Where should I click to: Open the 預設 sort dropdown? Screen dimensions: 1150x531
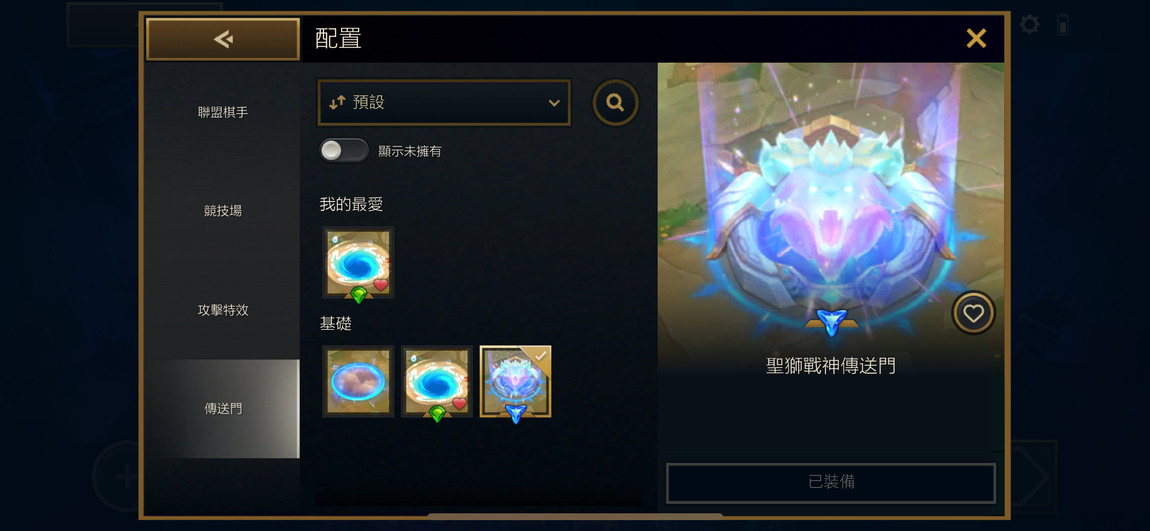(x=444, y=103)
